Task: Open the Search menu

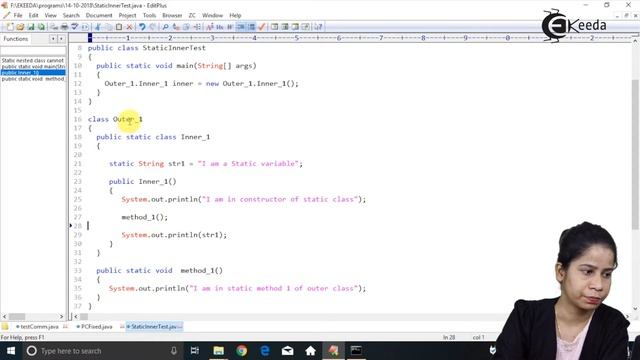Action: [x=71, y=16]
